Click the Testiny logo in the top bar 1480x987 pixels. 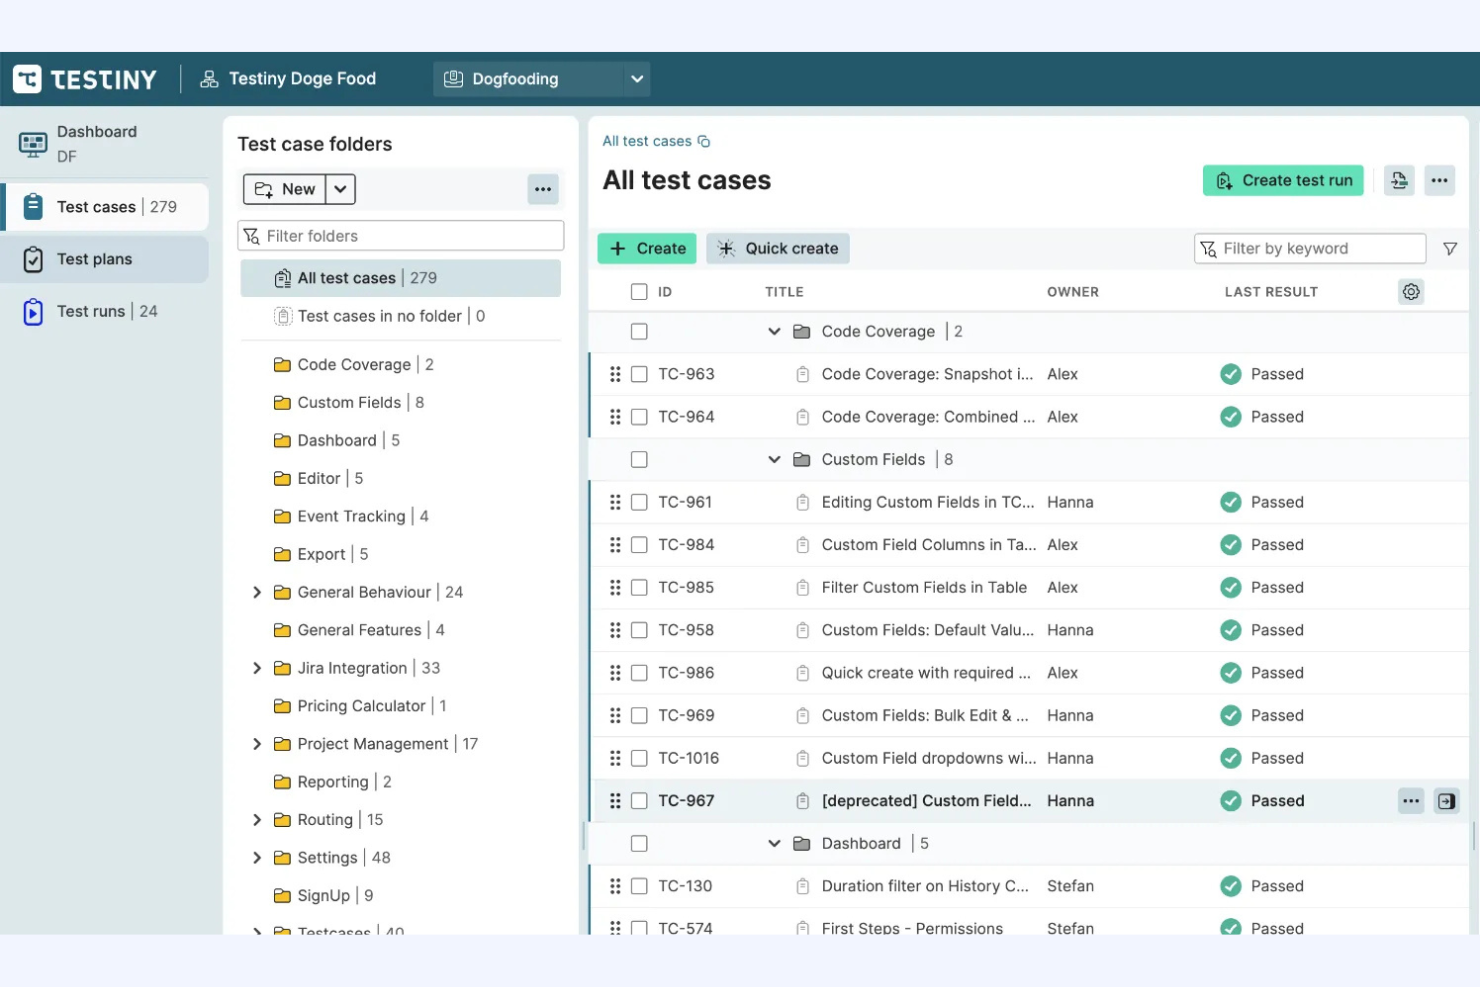[x=85, y=78]
